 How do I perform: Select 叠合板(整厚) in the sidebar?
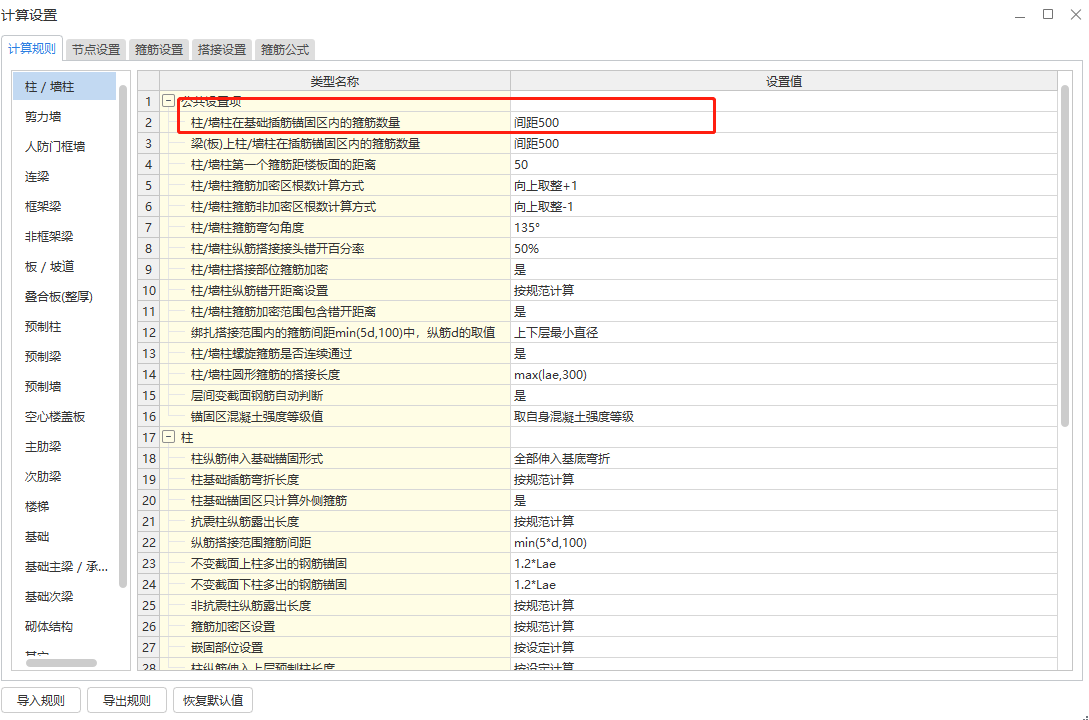(65, 296)
